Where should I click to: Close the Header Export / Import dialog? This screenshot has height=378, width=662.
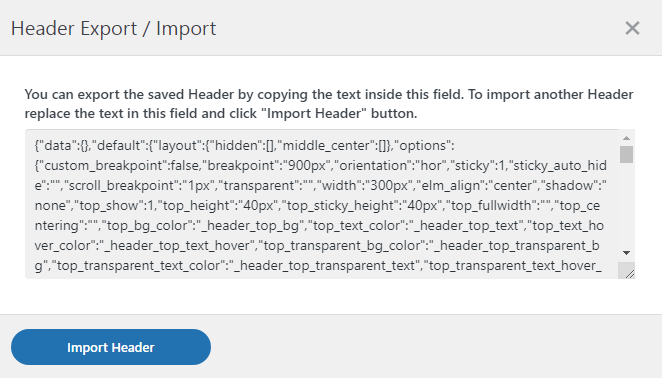pyautogui.click(x=632, y=28)
